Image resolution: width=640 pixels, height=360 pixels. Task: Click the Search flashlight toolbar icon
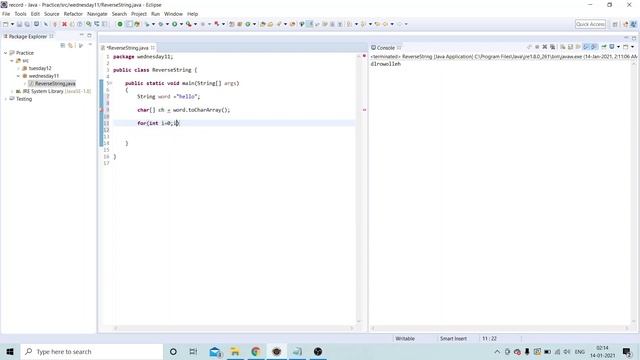pyautogui.click(x=279, y=24)
